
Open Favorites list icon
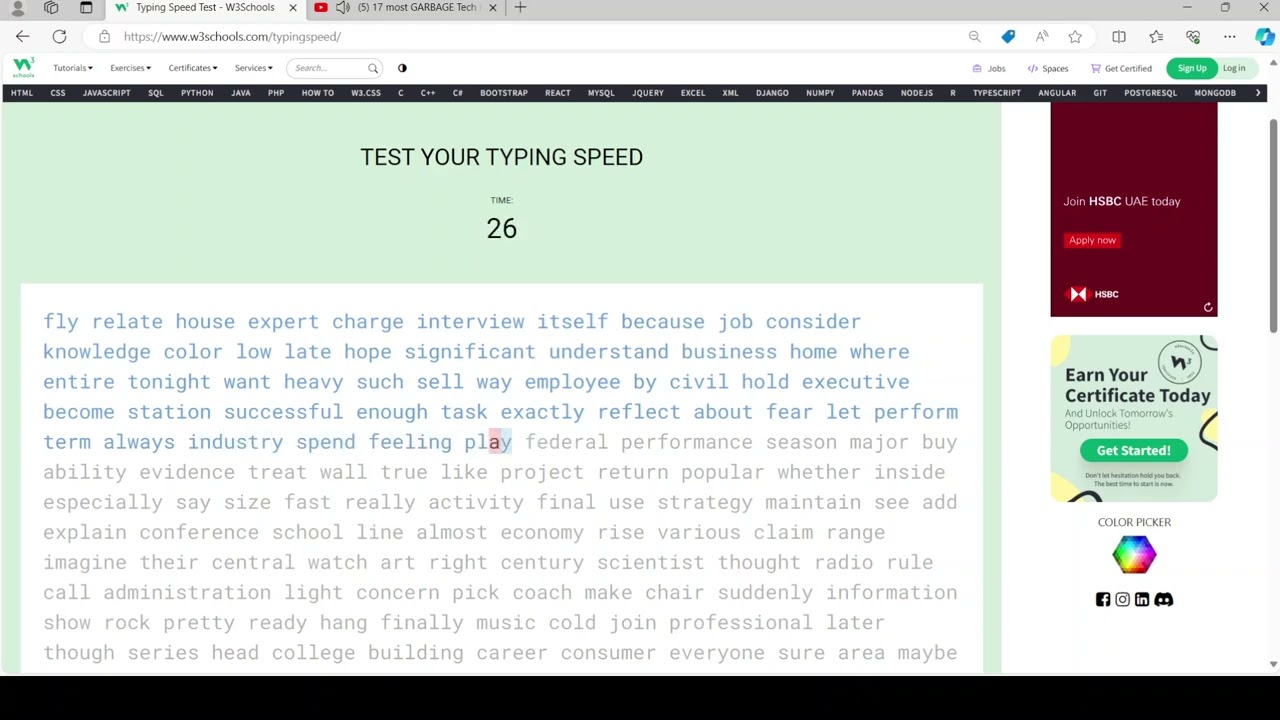[x=1156, y=37]
